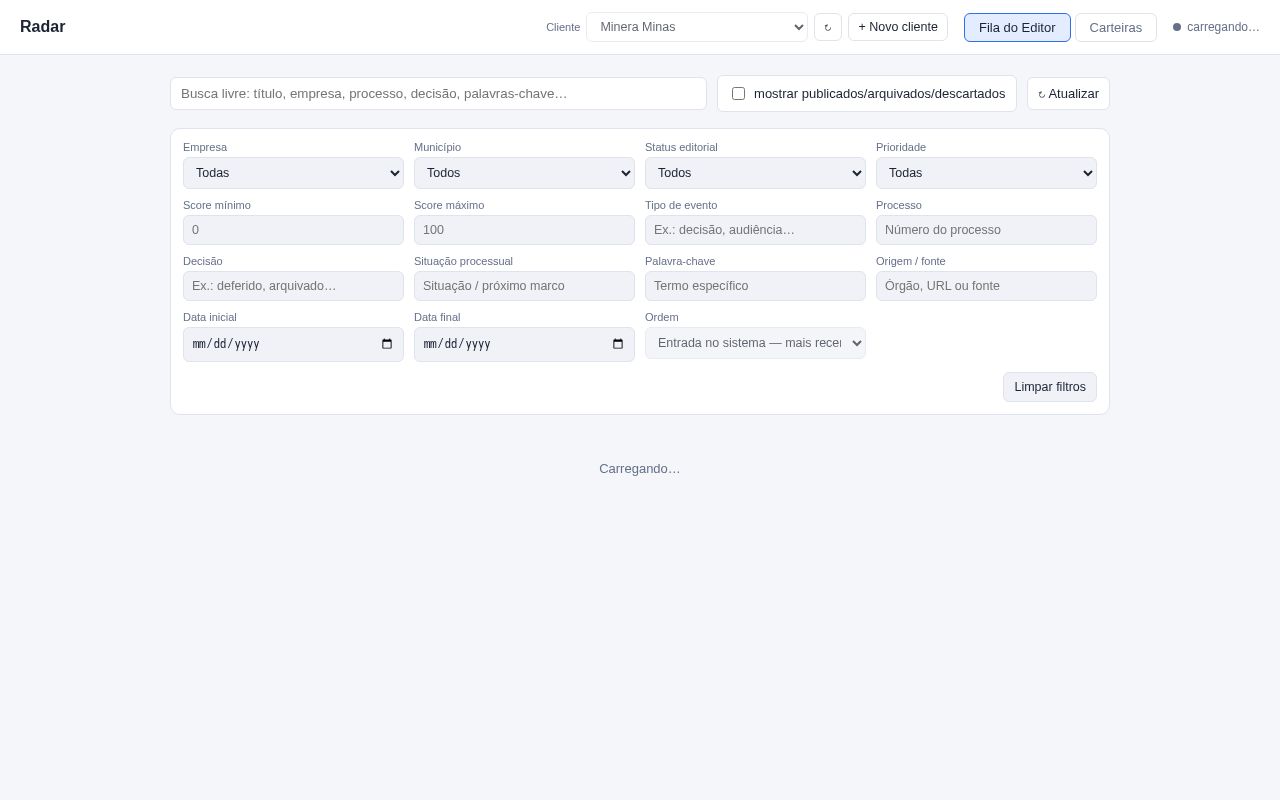
Task: Click the Data final date field
Action: pos(524,344)
